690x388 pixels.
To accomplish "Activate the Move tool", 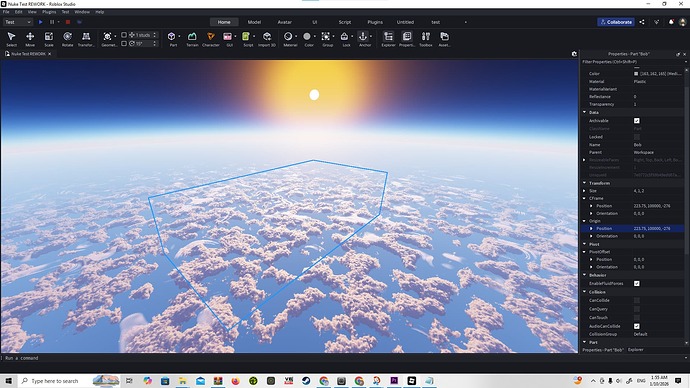I will tap(30, 39).
